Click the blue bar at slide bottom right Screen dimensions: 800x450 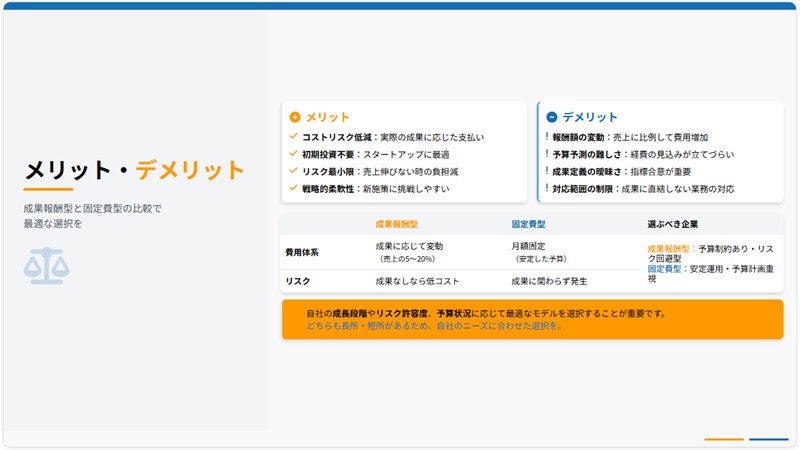(x=768, y=439)
